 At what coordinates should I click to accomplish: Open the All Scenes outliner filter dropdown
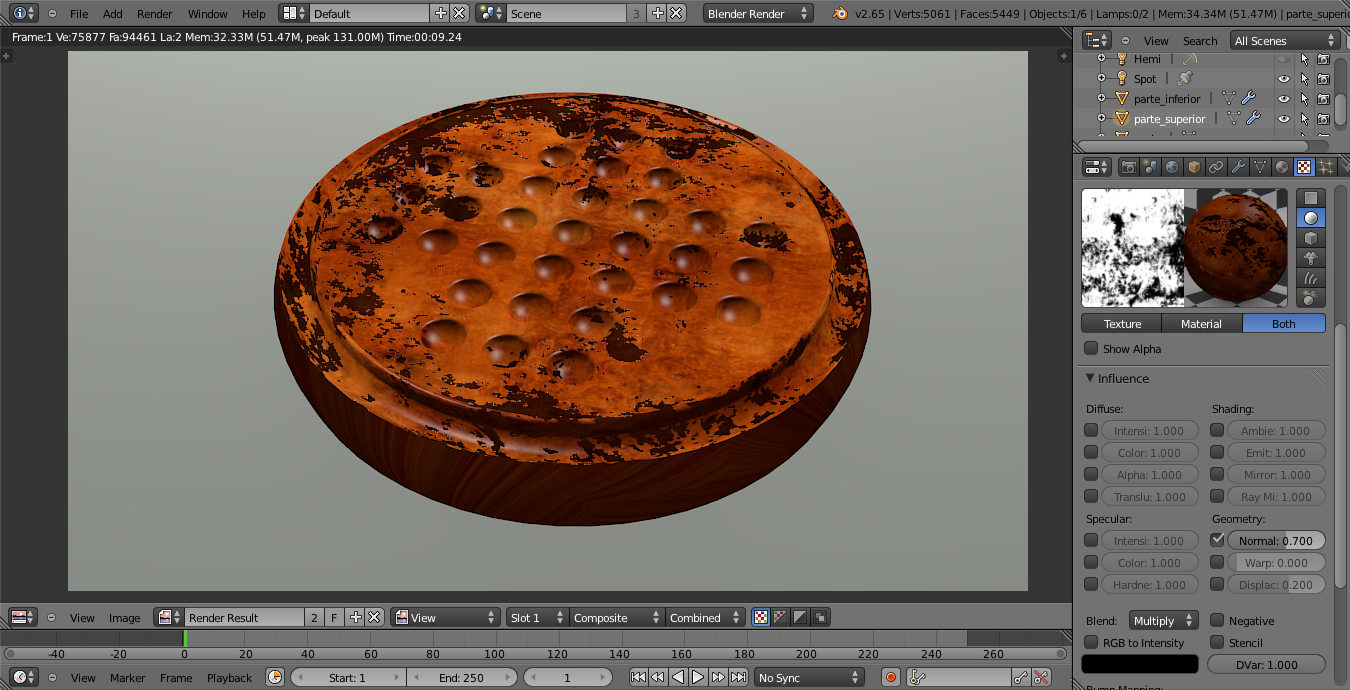coord(1285,41)
